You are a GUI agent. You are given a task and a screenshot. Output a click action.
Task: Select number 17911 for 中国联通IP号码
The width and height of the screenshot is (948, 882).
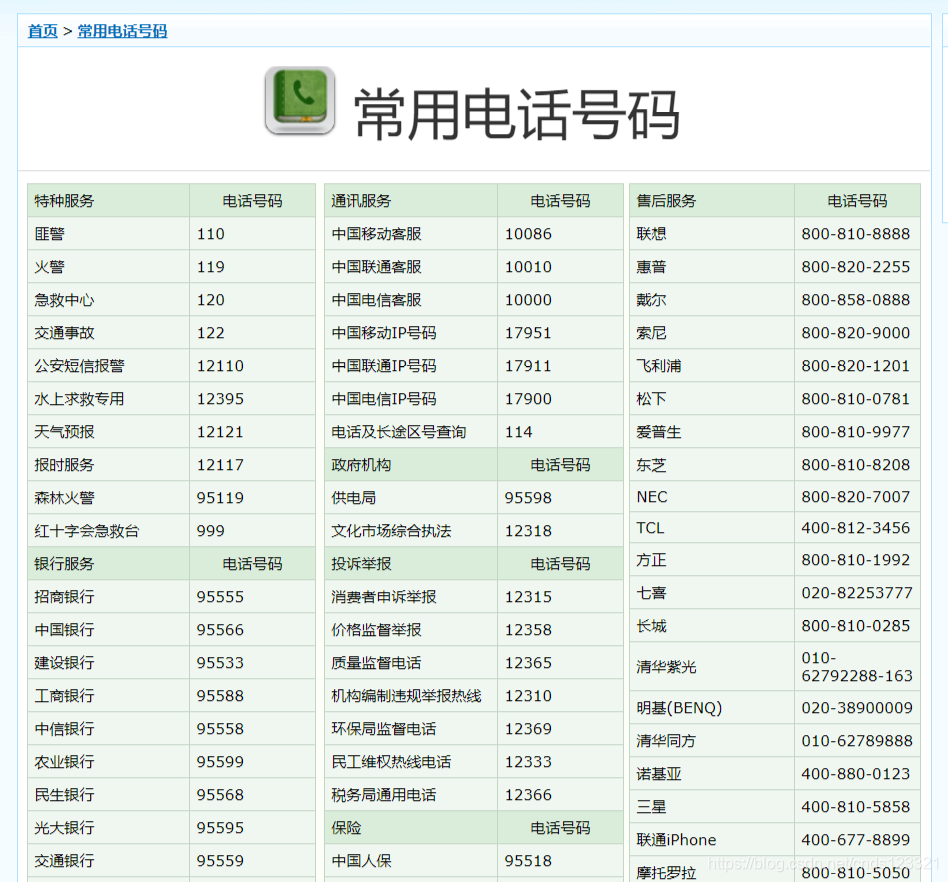click(x=528, y=366)
